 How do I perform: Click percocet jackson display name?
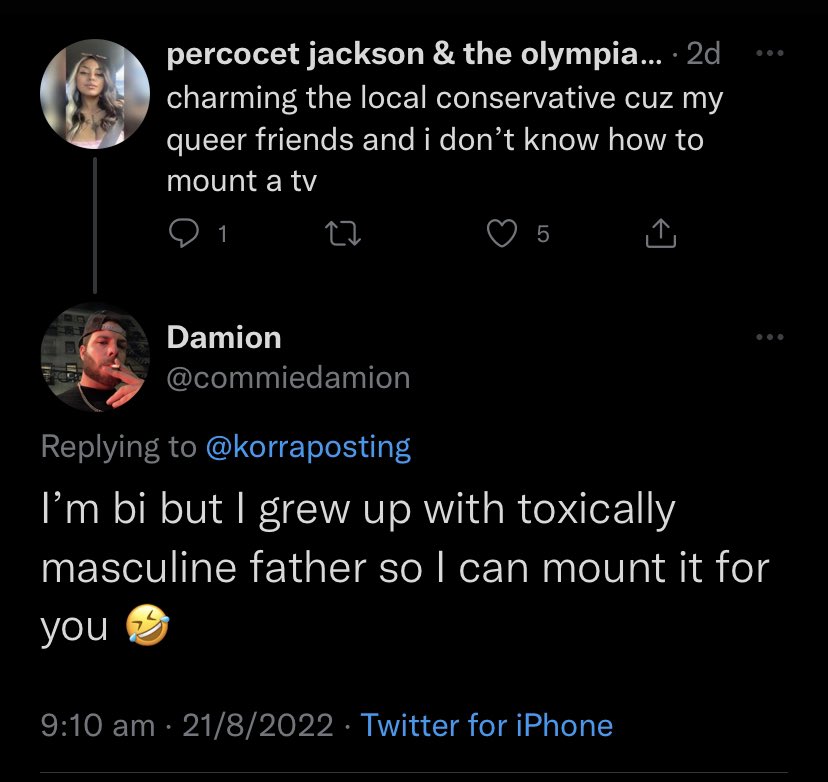[414, 54]
